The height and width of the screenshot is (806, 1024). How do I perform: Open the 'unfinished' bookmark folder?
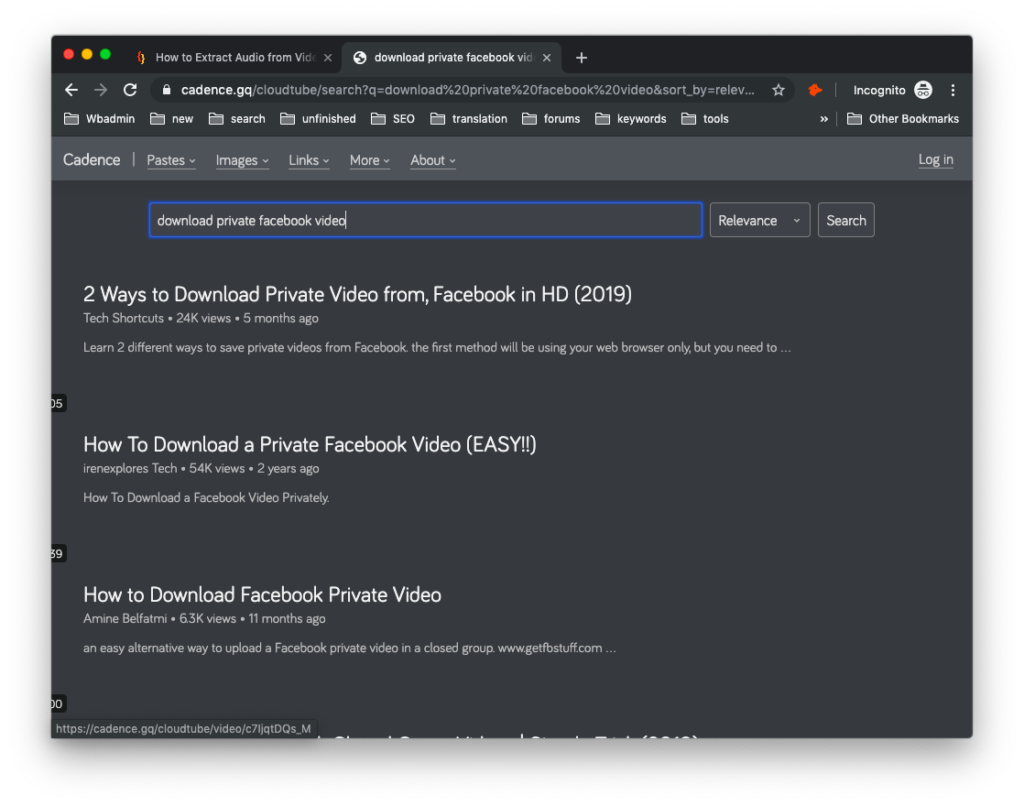click(318, 119)
